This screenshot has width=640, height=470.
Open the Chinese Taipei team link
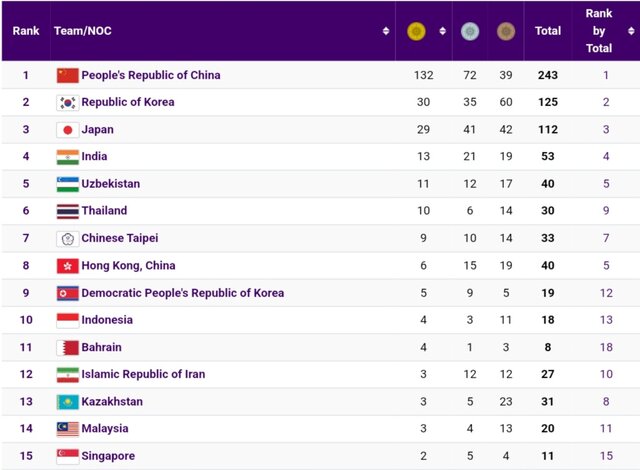click(120, 238)
